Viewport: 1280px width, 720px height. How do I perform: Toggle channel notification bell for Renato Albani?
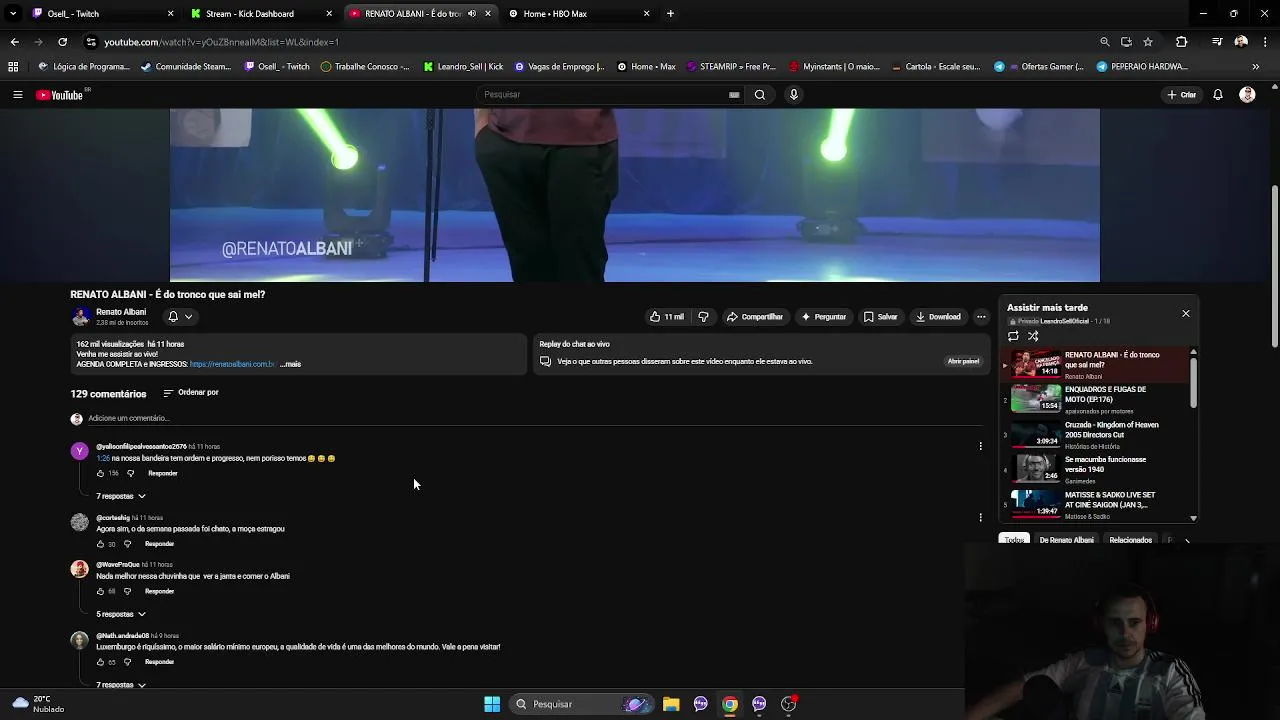point(180,317)
